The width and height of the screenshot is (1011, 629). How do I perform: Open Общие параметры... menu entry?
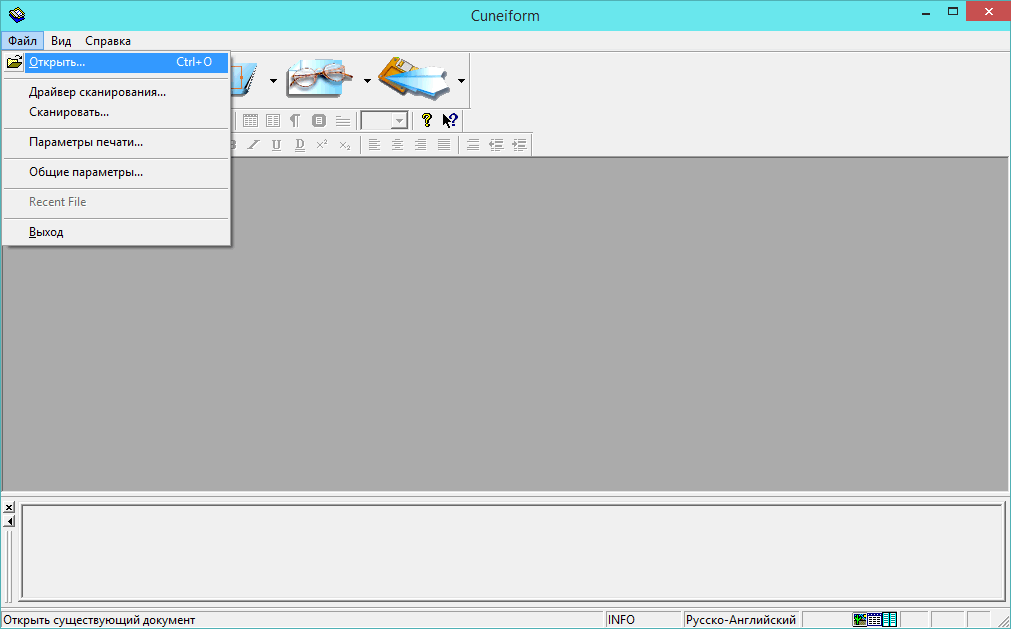pyautogui.click(x=117, y=173)
